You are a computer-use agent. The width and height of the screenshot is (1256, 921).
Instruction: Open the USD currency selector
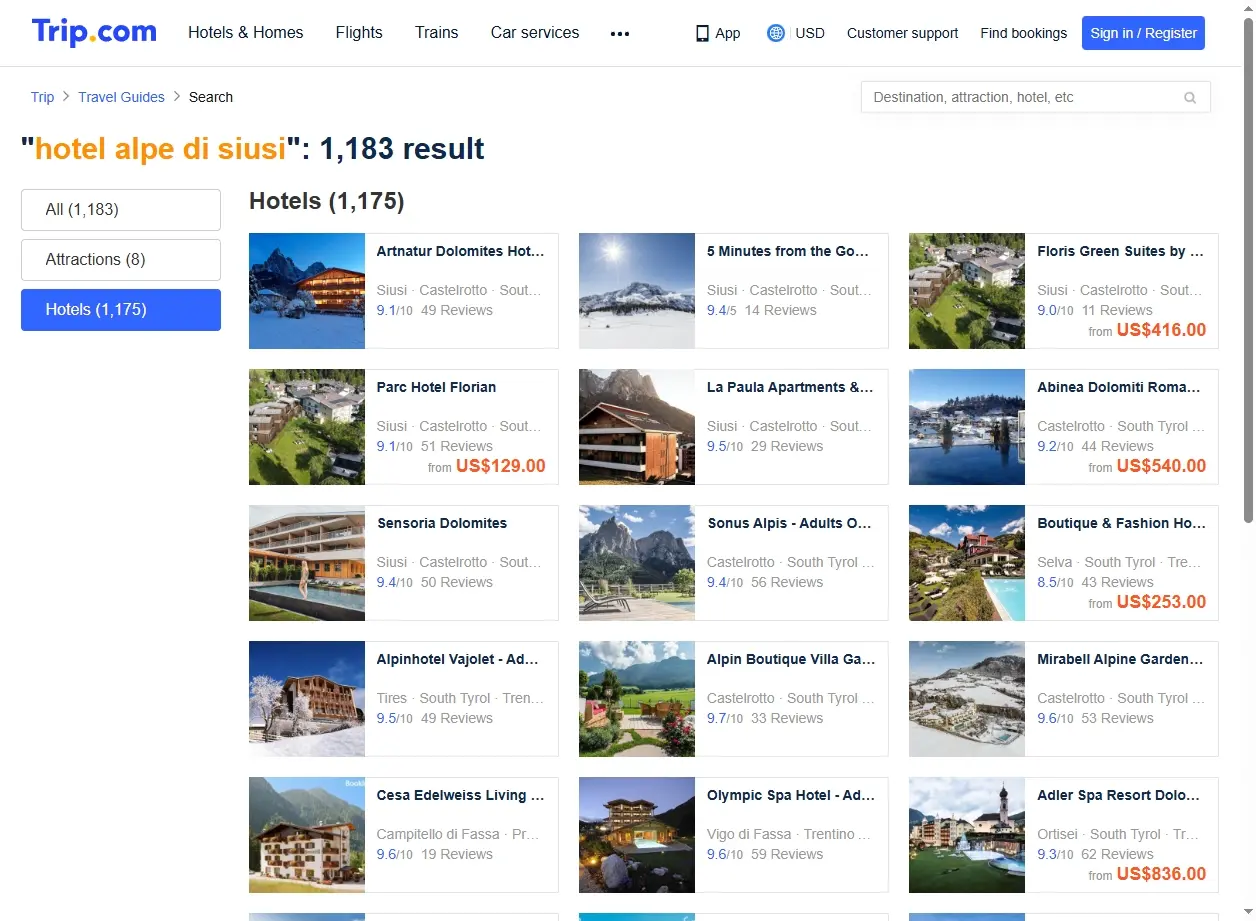coord(810,33)
